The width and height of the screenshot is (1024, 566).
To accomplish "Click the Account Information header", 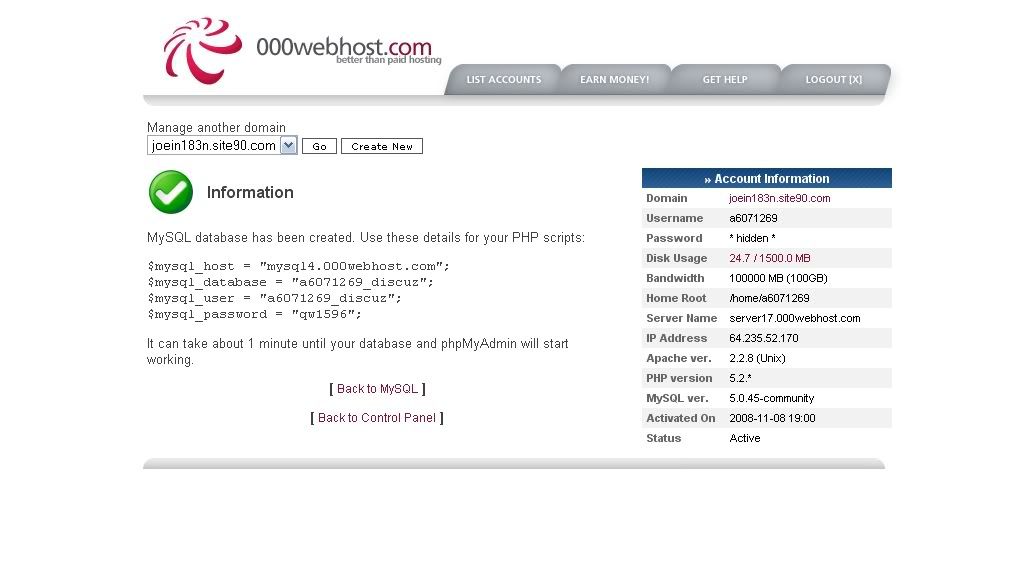I will coord(767,178).
